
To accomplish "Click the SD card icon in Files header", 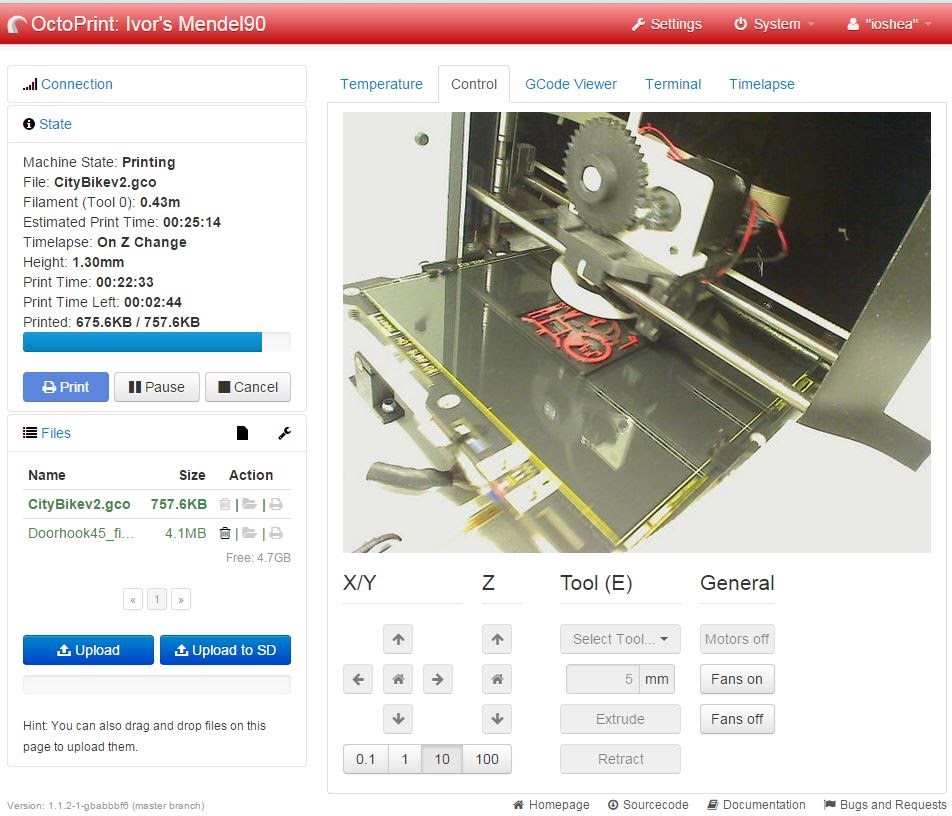I will pyautogui.click(x=242, y=433).
